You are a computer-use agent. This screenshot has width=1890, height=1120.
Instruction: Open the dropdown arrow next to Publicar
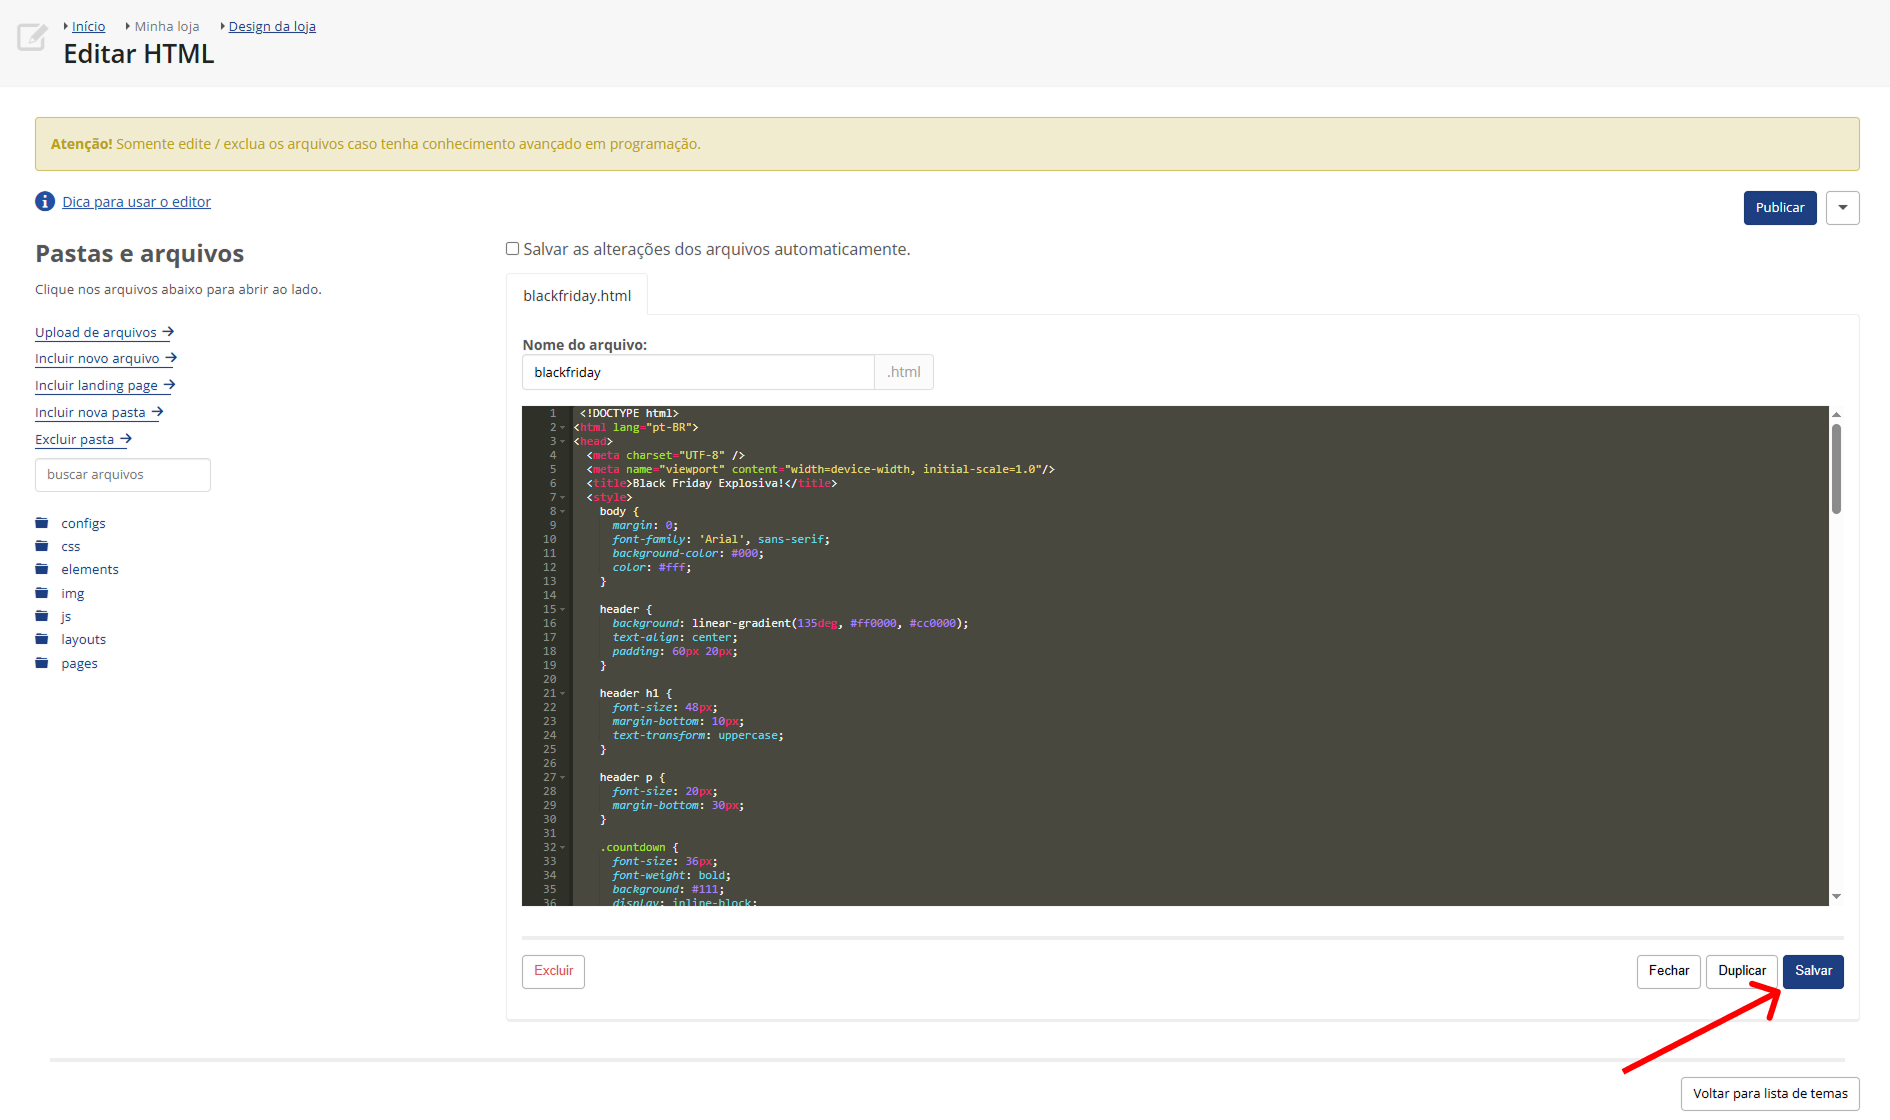[1842, 208]
